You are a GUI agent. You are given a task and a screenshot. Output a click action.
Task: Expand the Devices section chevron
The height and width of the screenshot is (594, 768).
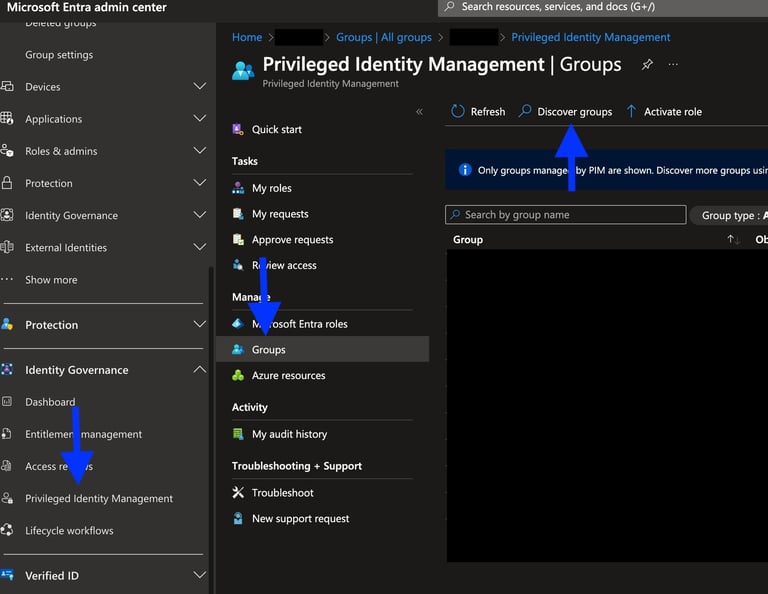199,86
